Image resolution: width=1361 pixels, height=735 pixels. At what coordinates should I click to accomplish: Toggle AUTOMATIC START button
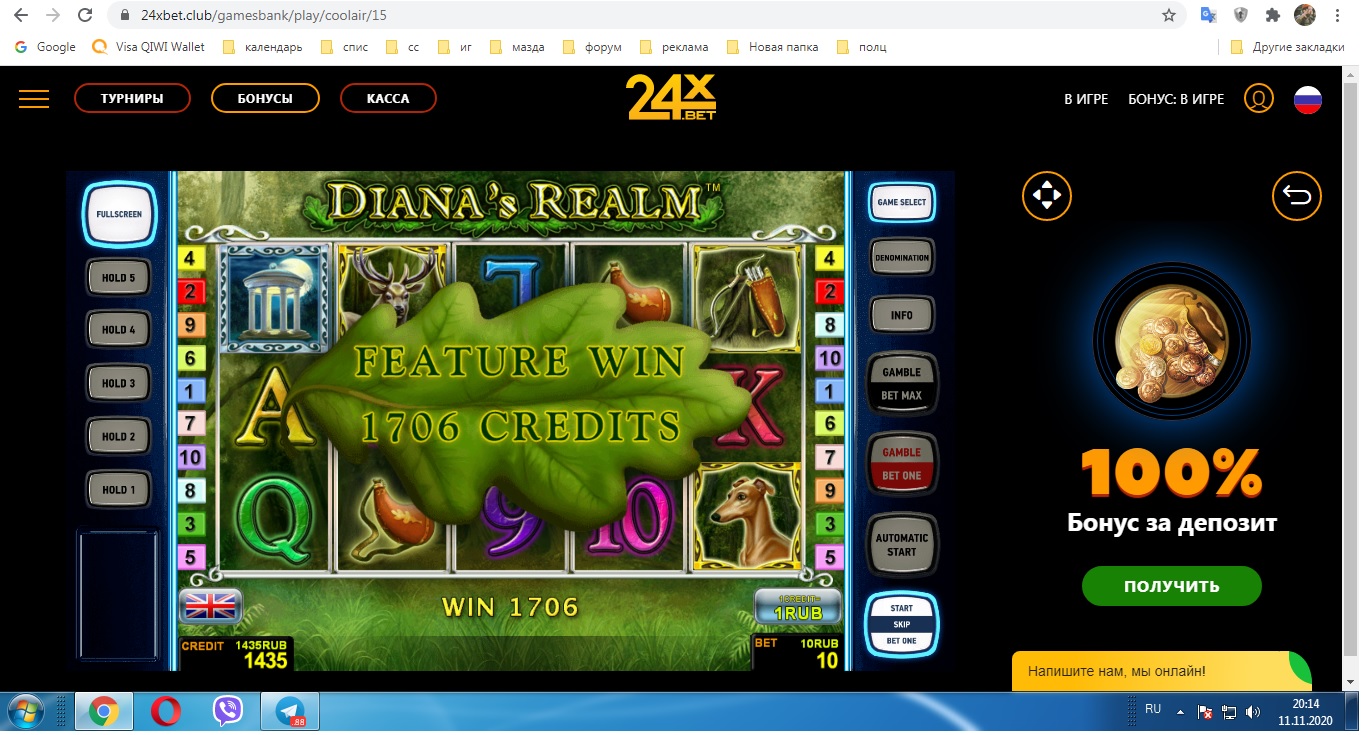tap(901, 544)
